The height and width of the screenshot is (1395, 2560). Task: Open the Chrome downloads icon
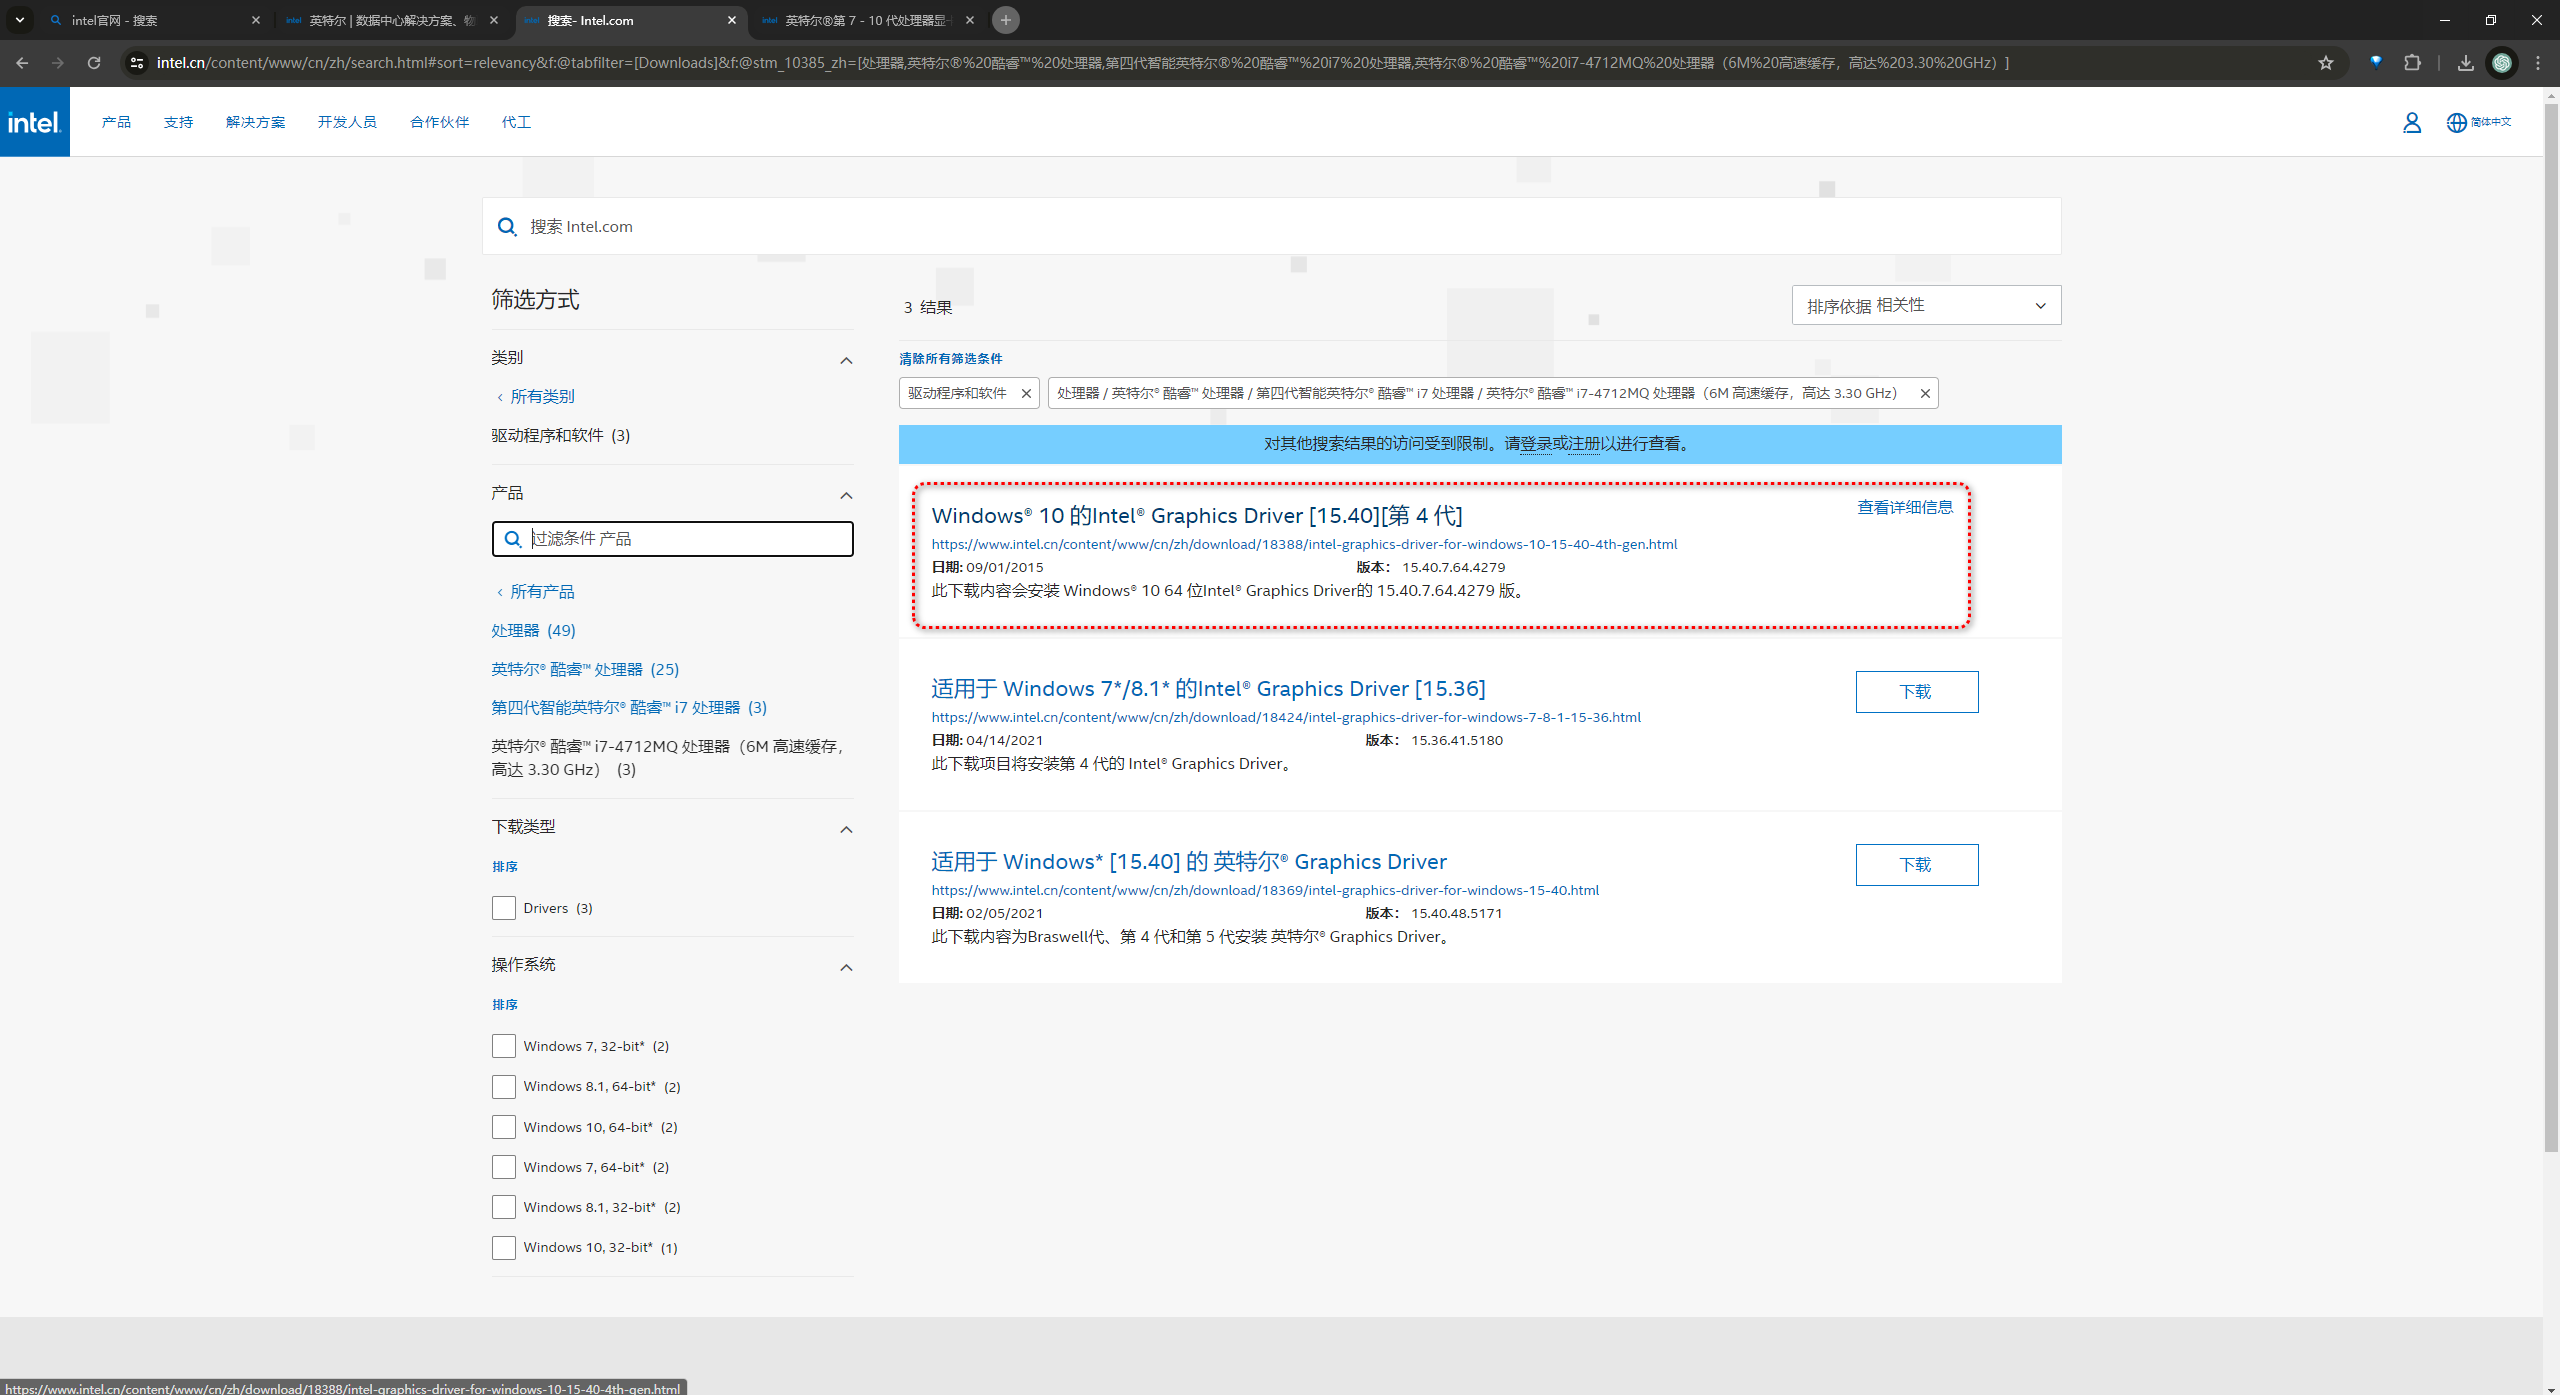[2465, 63]
